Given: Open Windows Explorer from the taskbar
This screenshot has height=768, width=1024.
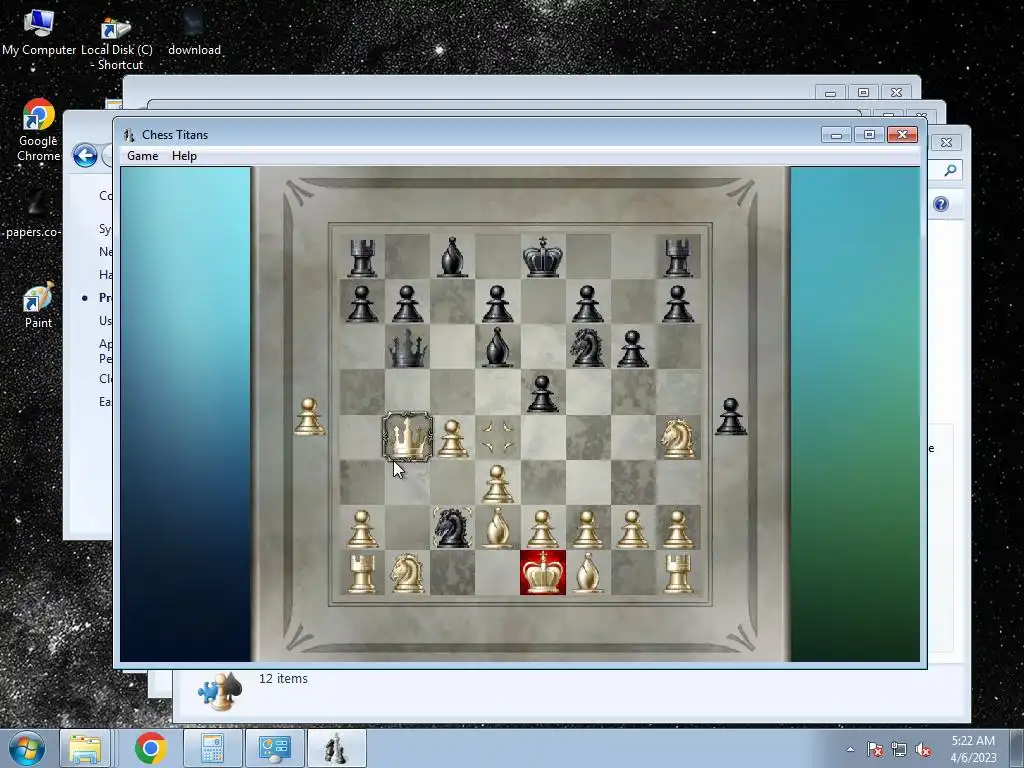Looking at the screenshot, I should (x=85, y=748).
